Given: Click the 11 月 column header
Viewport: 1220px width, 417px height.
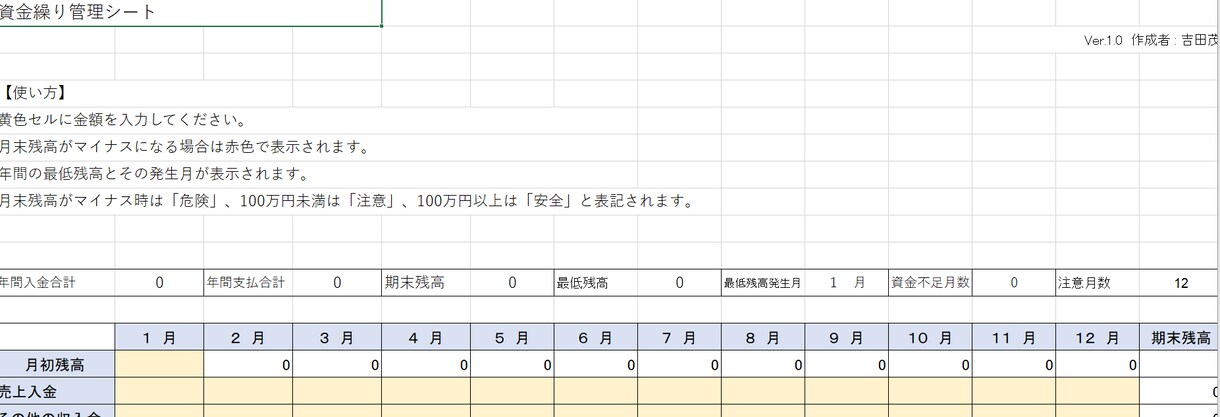Looking at the screenshot, I should tap(1013, 337).
